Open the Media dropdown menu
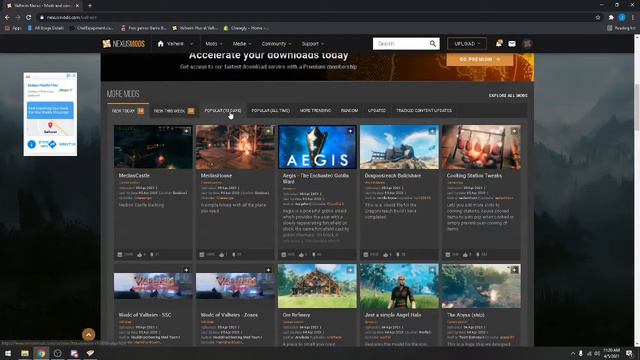Image resolution: width=640 pixels, height=360 pixels. pyautogui.click(x=242, y=44)
